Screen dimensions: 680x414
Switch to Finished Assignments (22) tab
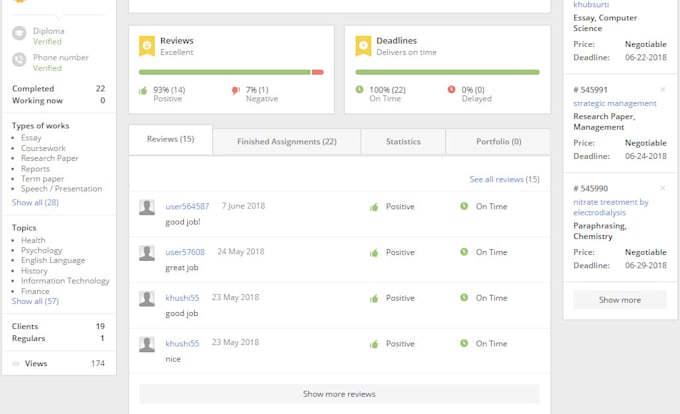click(x=287, y=142)
